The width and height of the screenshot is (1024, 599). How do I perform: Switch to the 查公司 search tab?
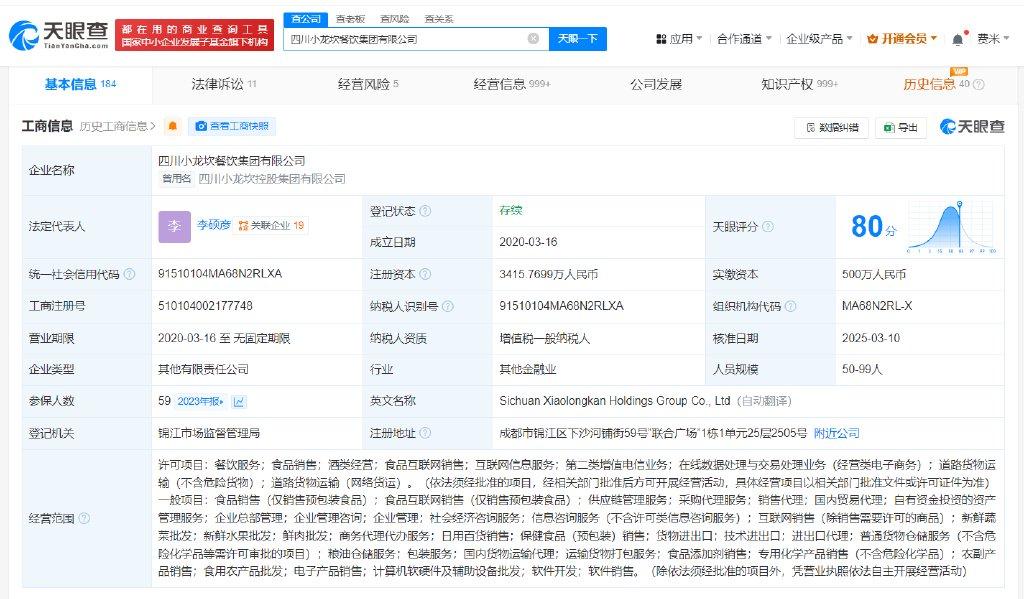(306, 19)
